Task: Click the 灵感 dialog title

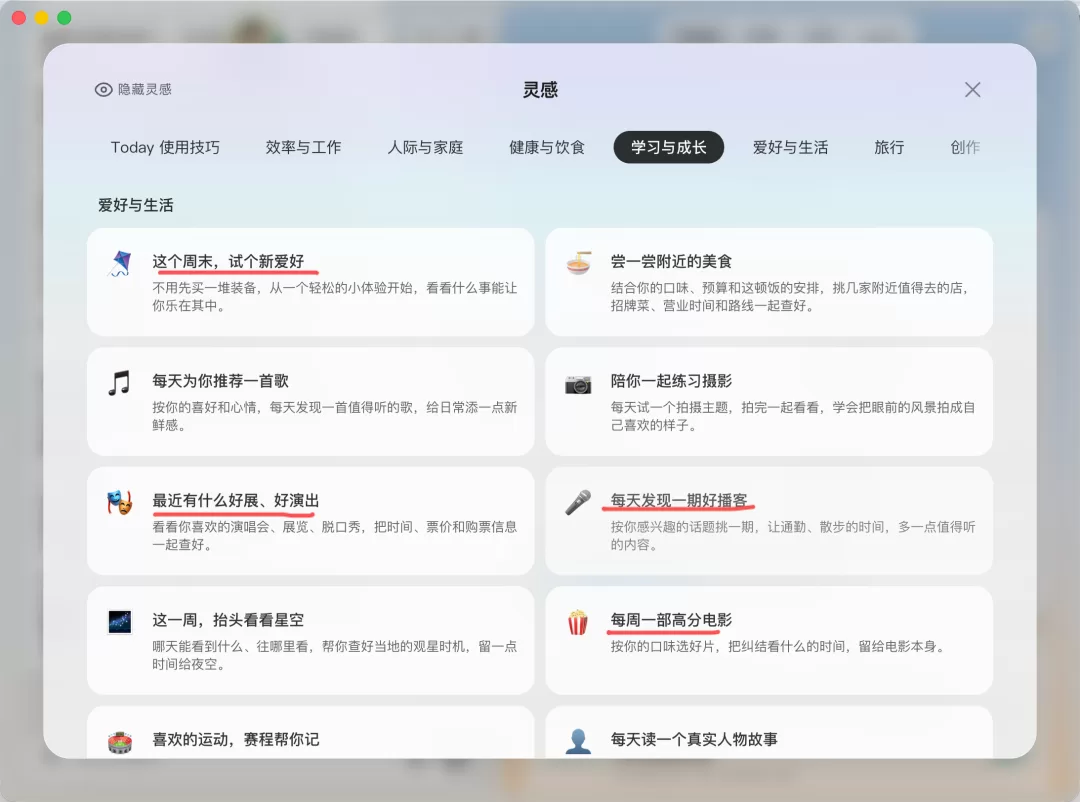Action: [540, 90]
